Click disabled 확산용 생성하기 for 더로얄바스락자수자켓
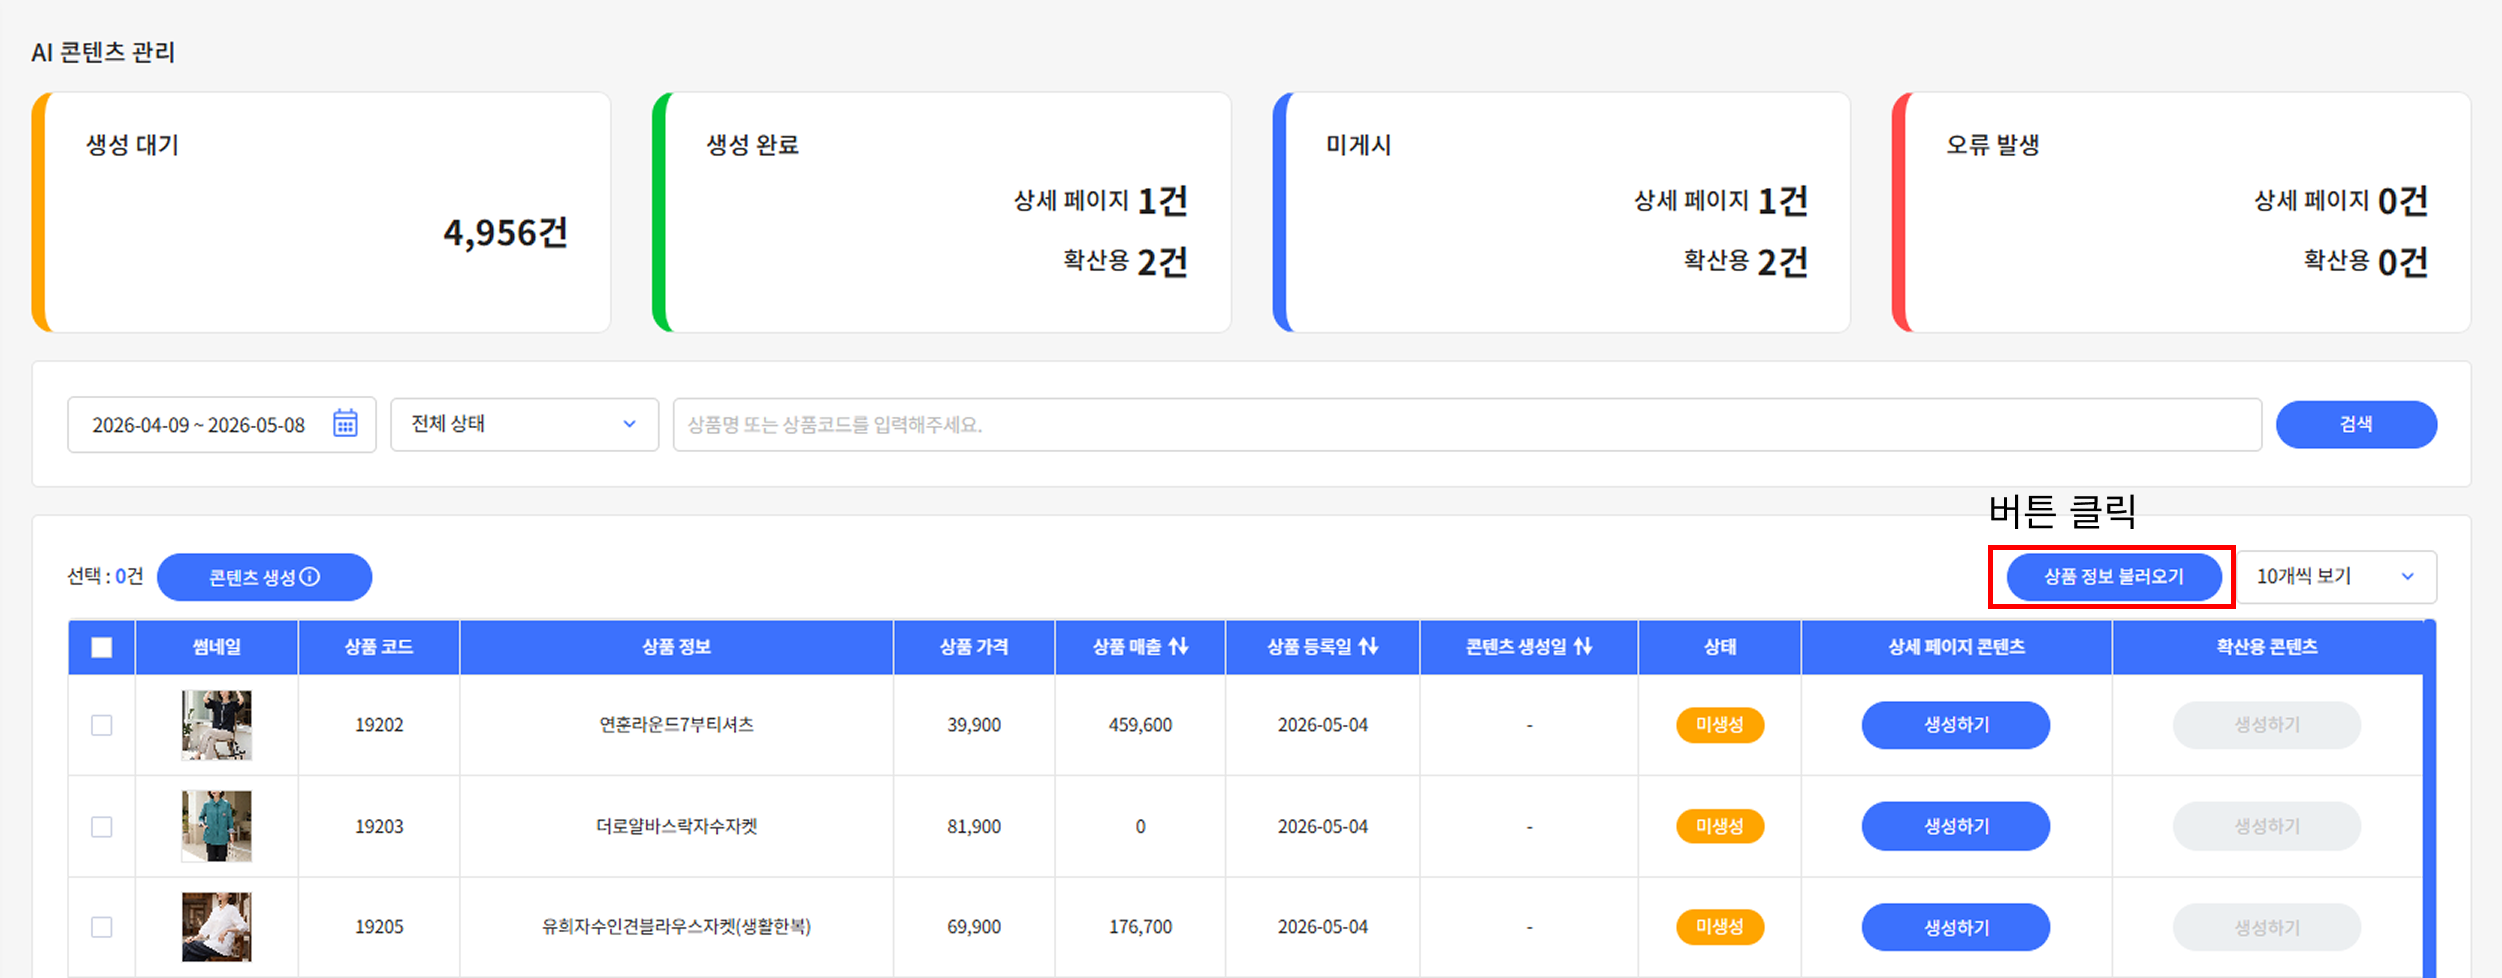 click(x=2267, y=827)
